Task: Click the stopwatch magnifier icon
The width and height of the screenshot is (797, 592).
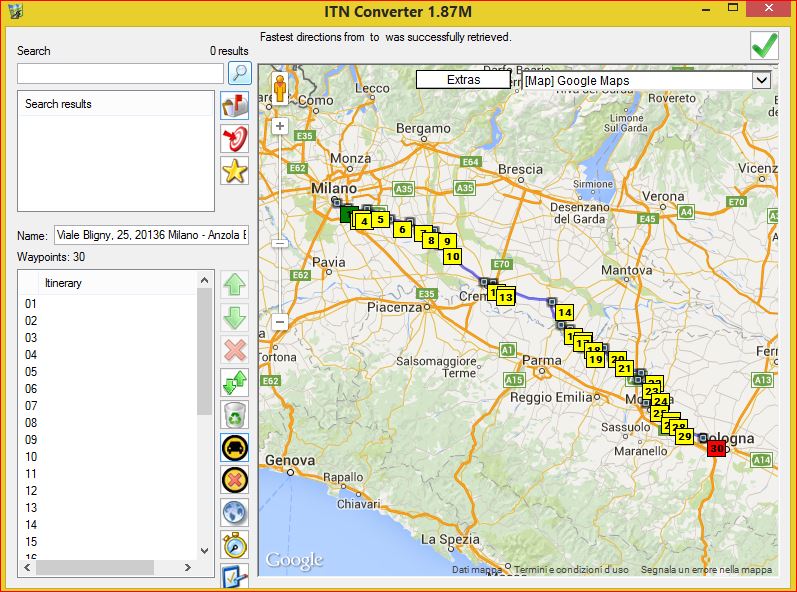Action: 234,545
